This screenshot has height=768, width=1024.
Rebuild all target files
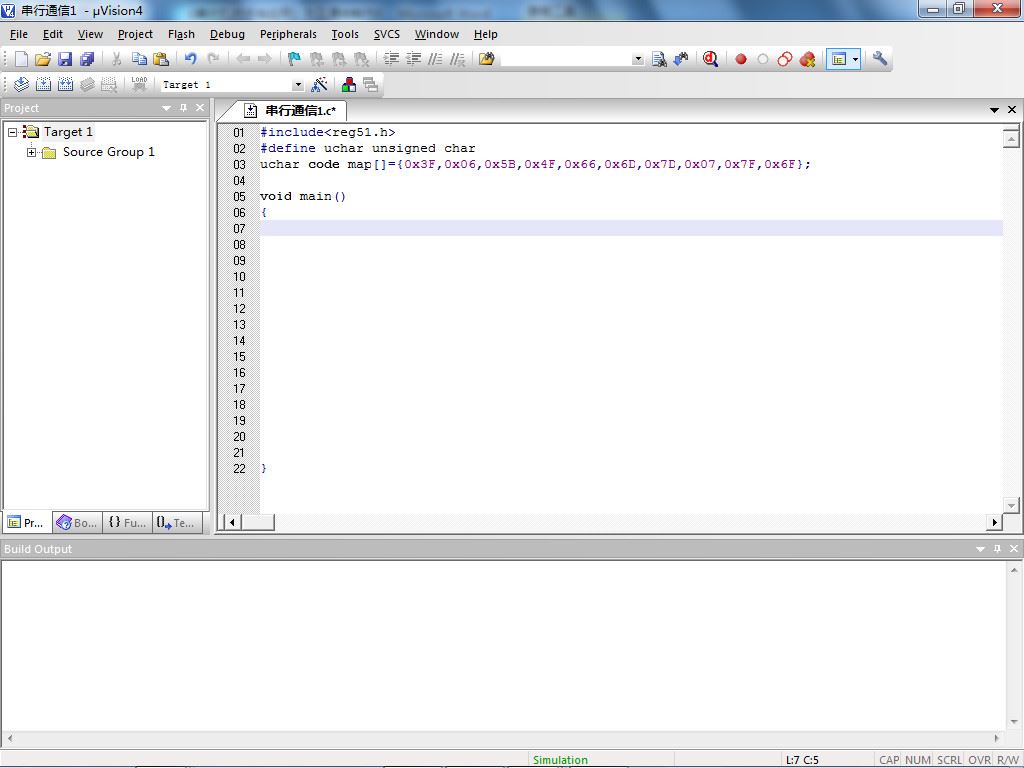pos(65,84)
